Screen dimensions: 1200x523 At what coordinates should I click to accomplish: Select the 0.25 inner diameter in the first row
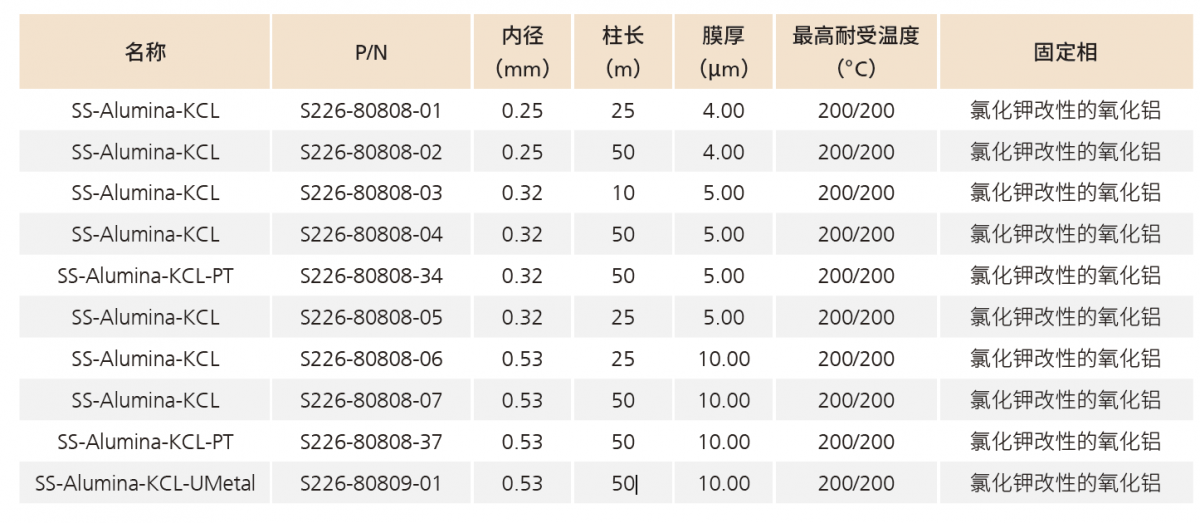pyautogui.click(x=522, y=111)
